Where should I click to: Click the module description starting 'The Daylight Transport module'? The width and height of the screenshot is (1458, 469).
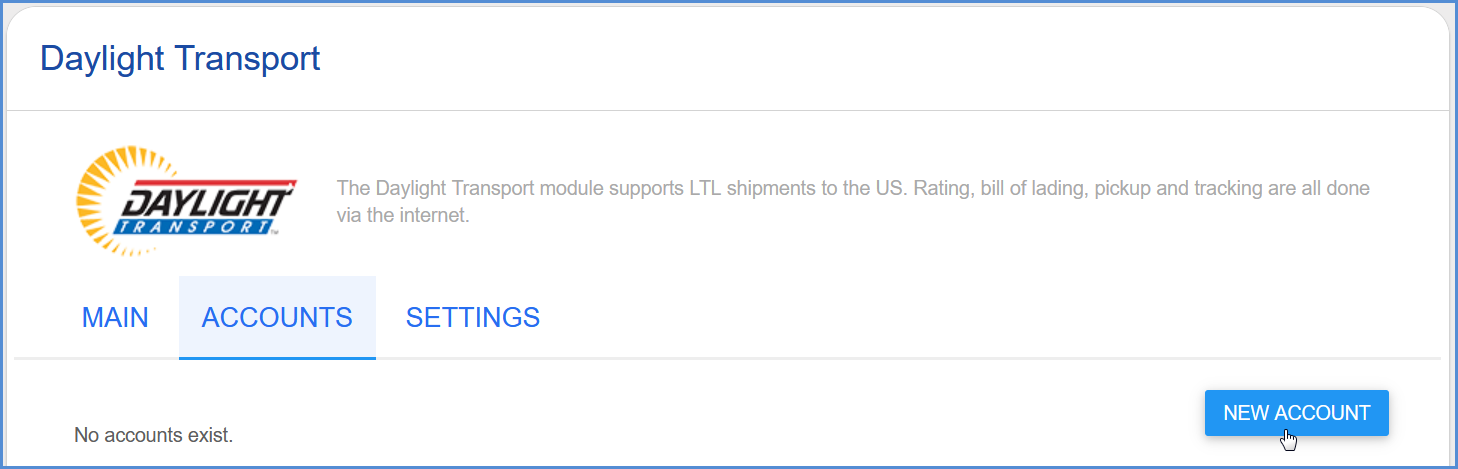(x=853, y=201)
